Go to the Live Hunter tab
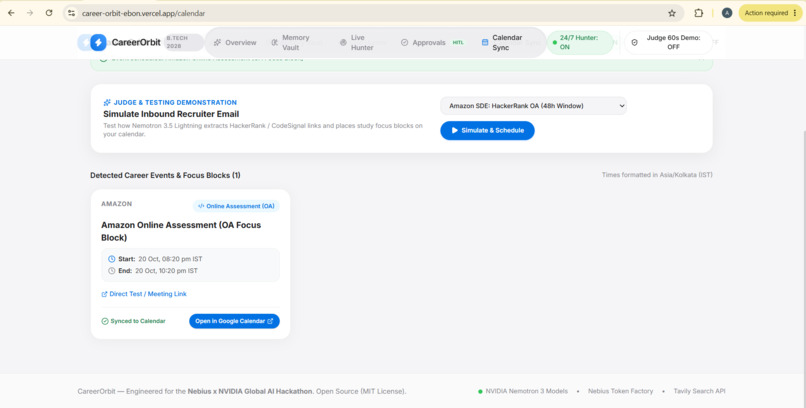 (357, 43)
